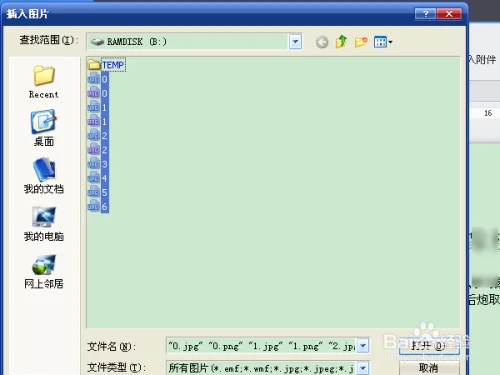
Task: Expand the 查找范围 RAMDISK (B:) drive dropdown
Action: 295,42
